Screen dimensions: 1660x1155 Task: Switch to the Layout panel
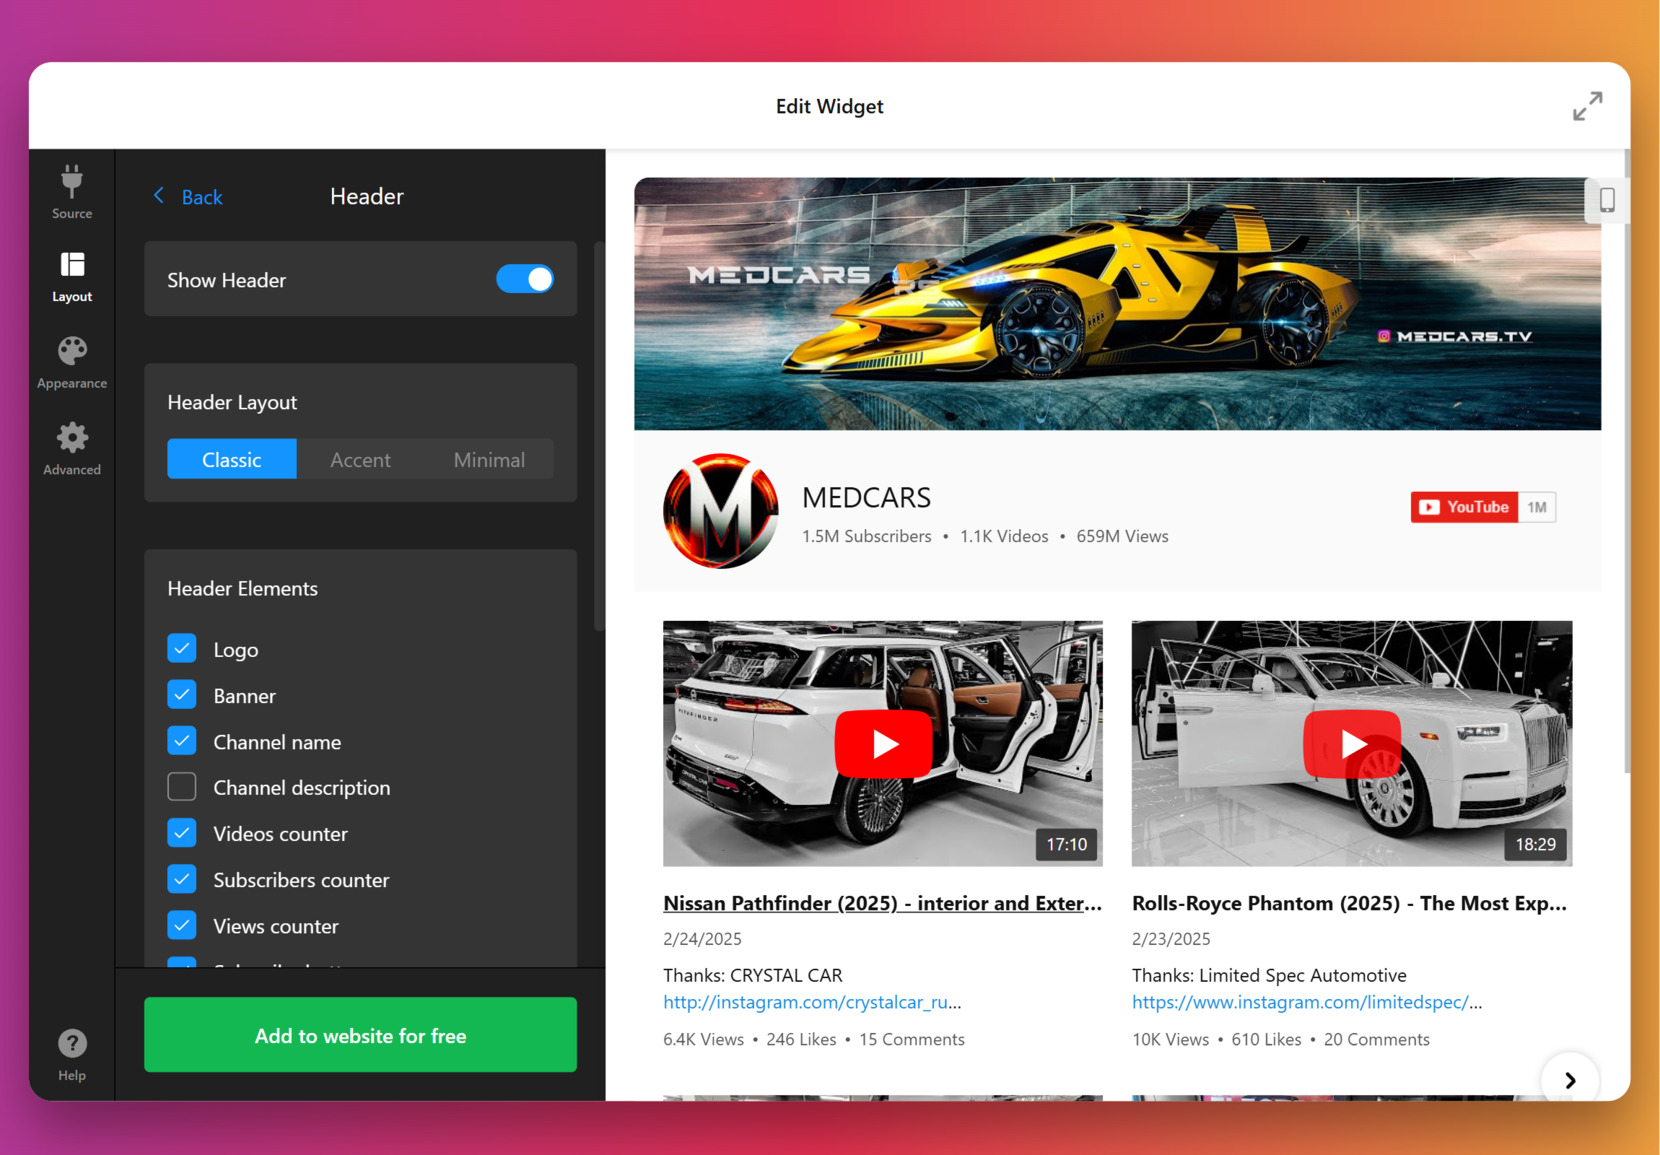(x=71, y=275)
